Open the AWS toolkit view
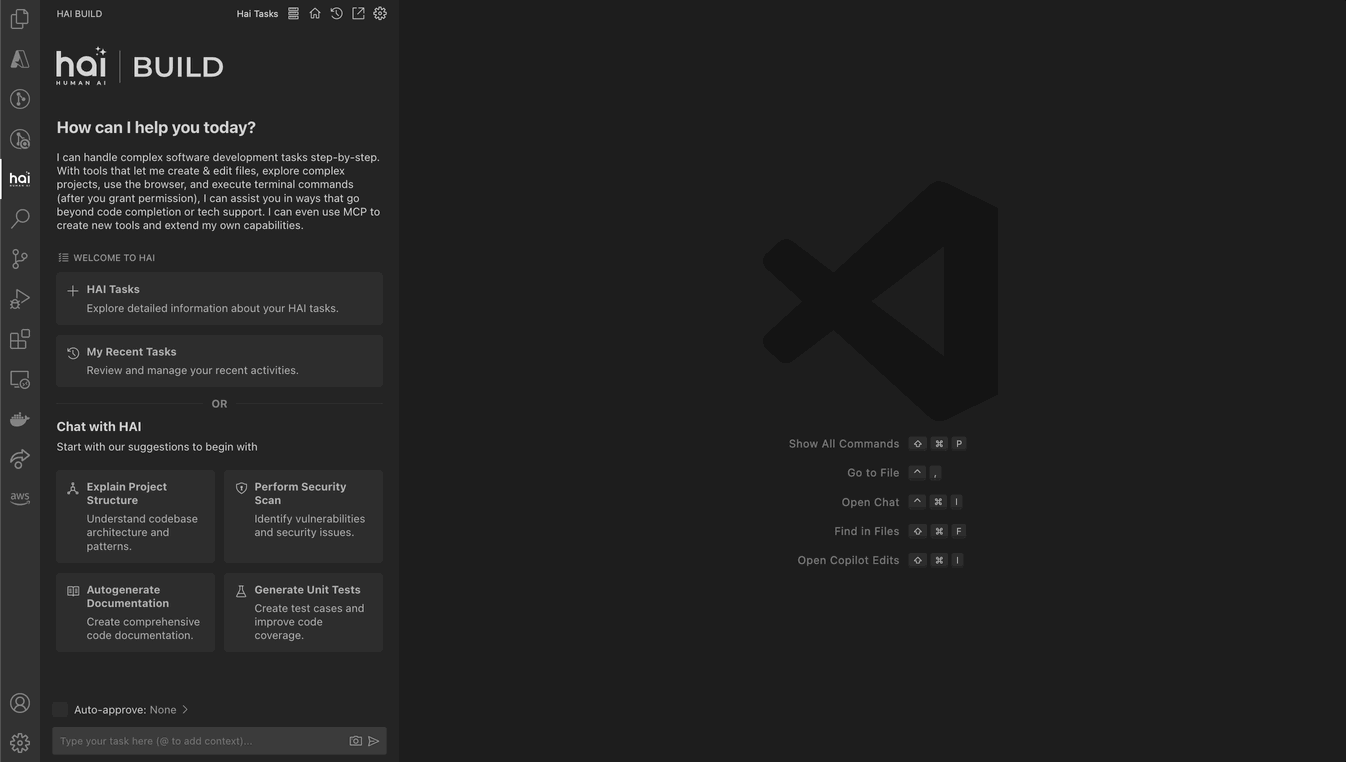 point(20,499)
